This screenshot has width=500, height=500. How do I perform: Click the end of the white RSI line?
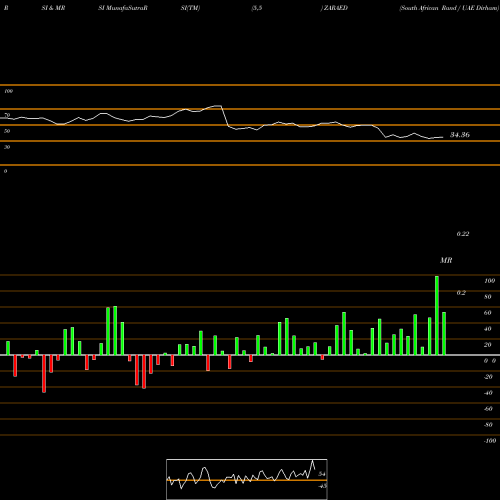(442, 137)
